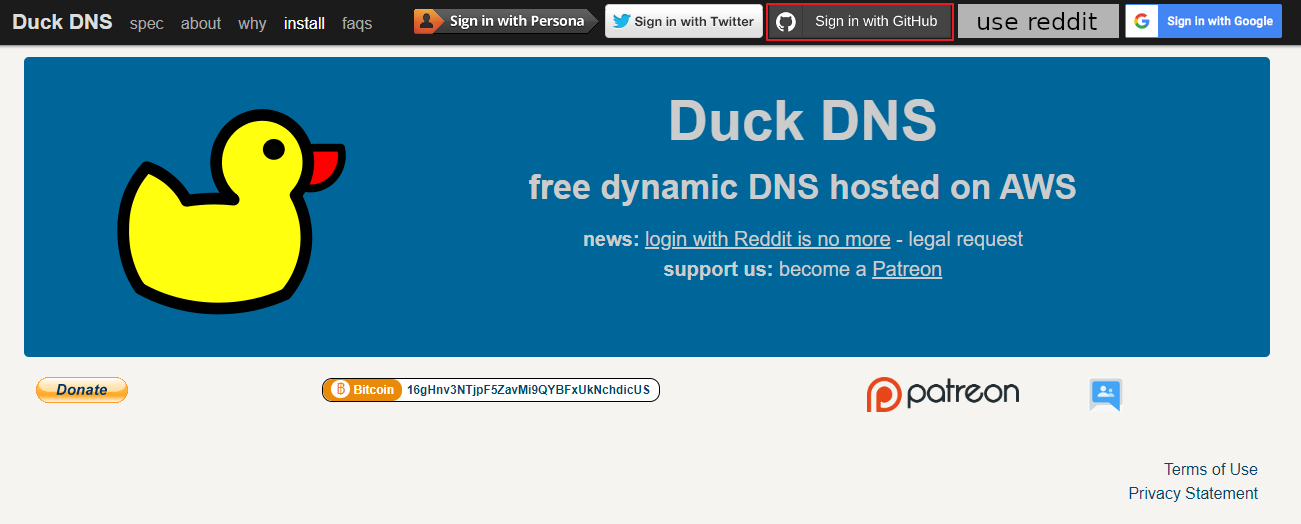The height and width of the screenshot is (524, 1301).
Task: Click the Google G logo icon
Action: 1141,21
